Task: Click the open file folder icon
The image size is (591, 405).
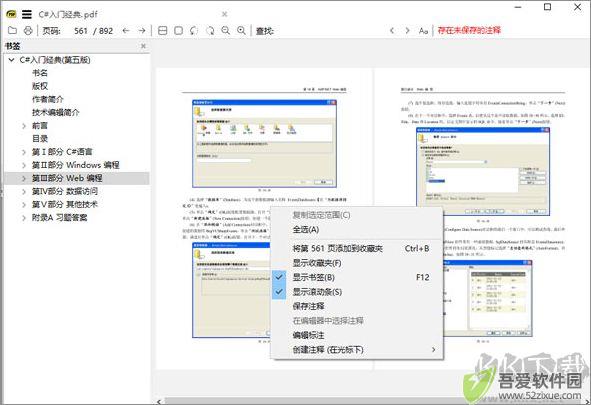Action: 12,31
